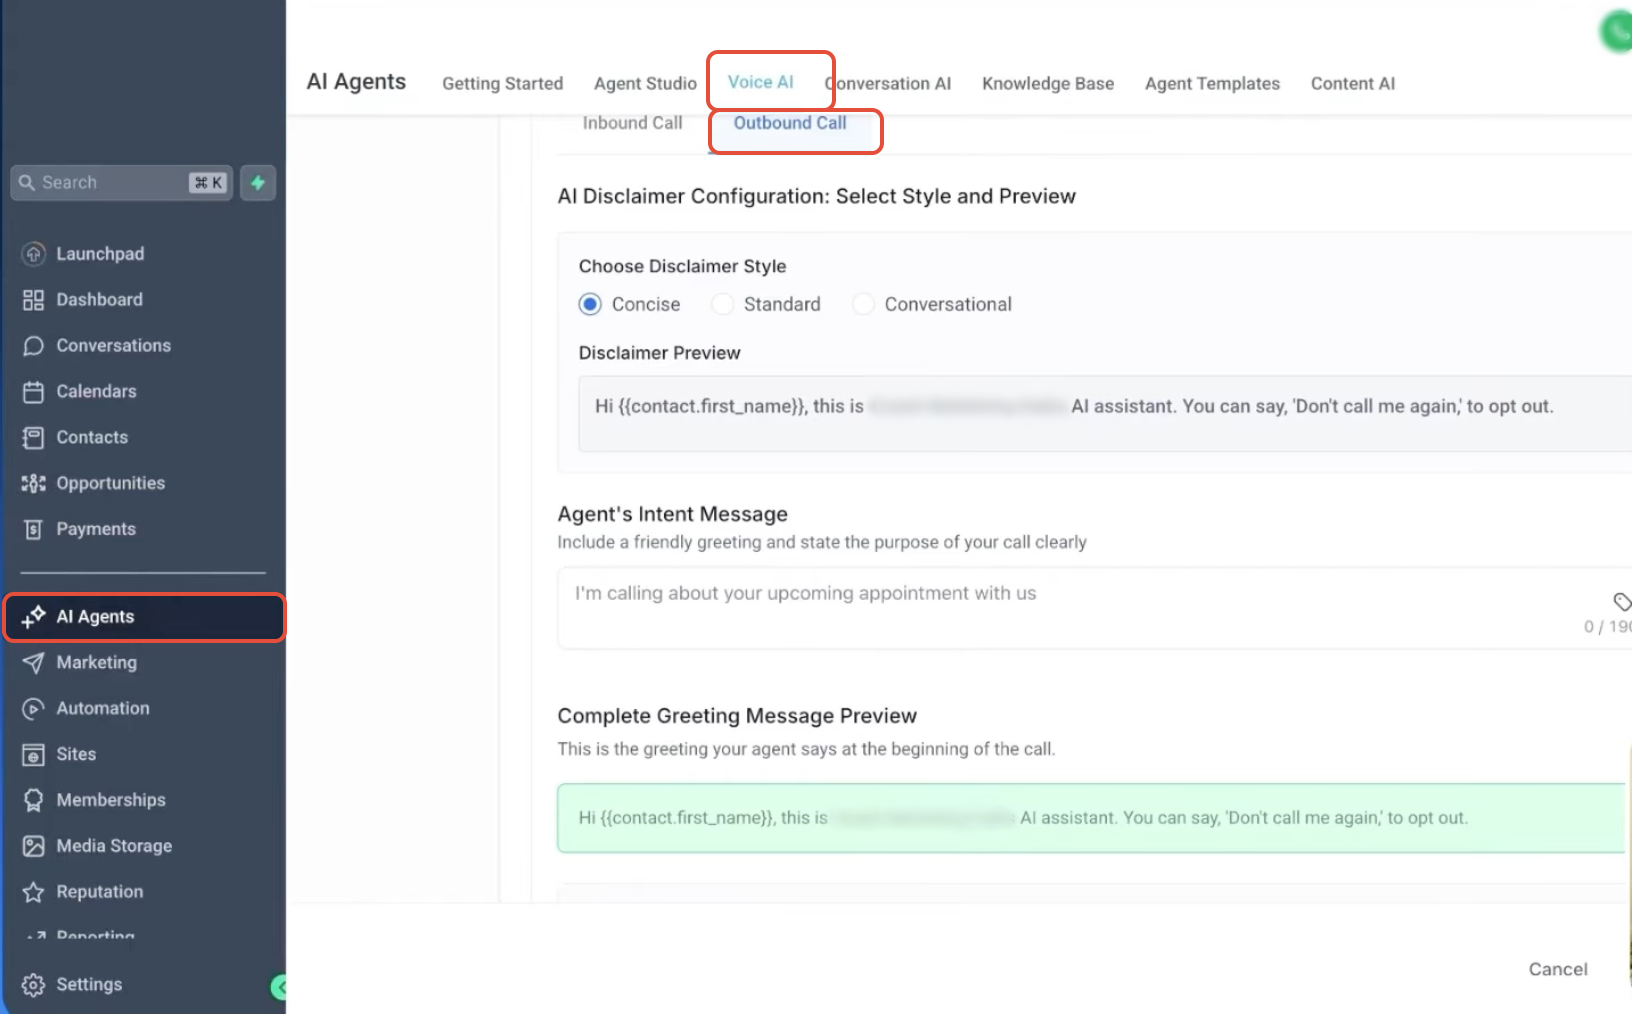1632x1014 pixels.
Task: Click the Cancel button
Action: 1558,969
